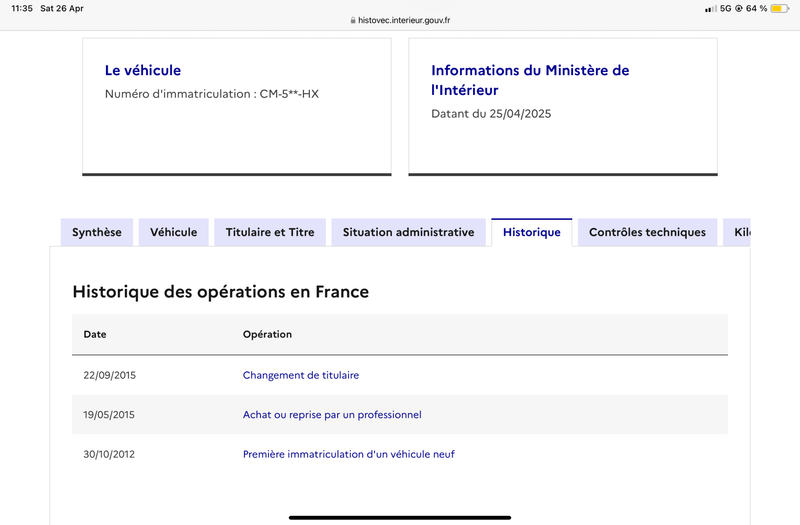The image size is (800, 525).
Task: Click the Datant du 25/04/2025 text
Action: coord(491,114)
